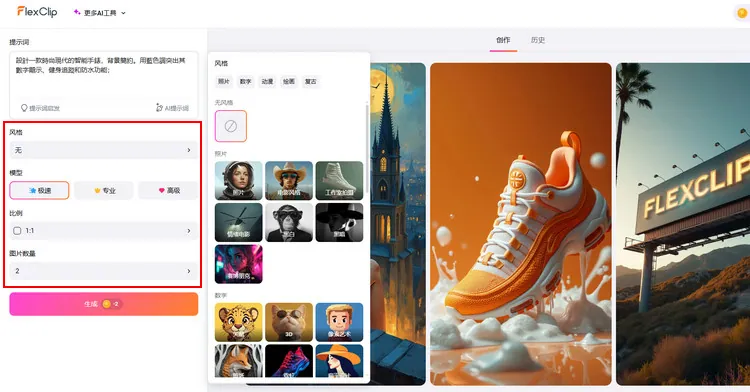Click the prompt inspiration lightbulb icon
The width and height of the screenshot is (750, 392).
(x=24, y=108)
